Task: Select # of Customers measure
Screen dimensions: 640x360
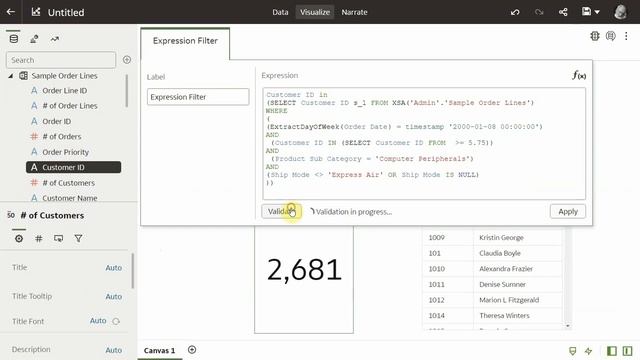Action: click(x=69, y=183)
